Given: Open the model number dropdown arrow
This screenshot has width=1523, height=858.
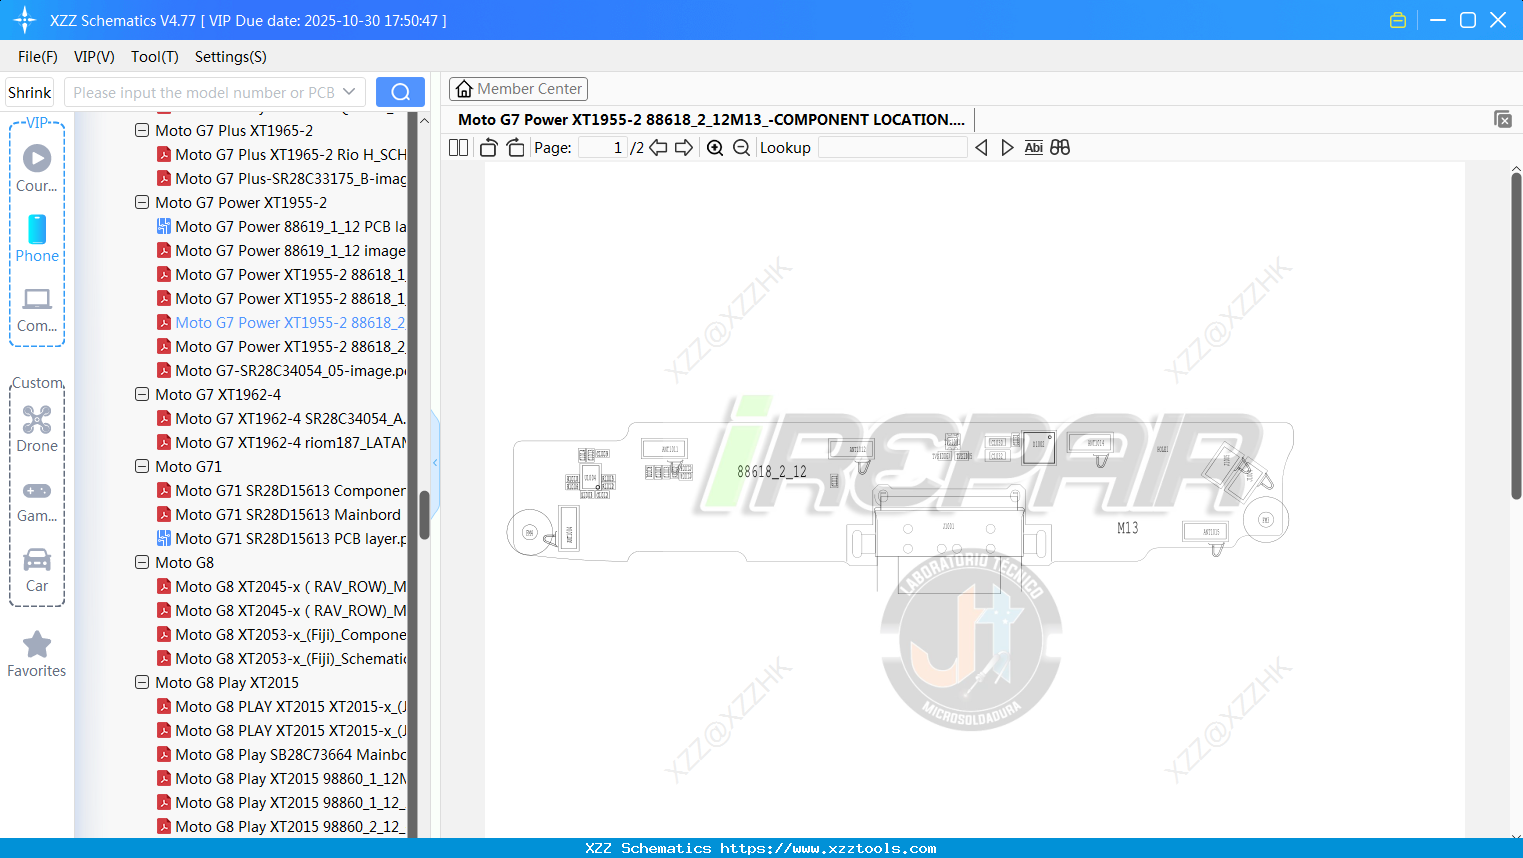Looking at the screenshot, I should pos(349,92).
